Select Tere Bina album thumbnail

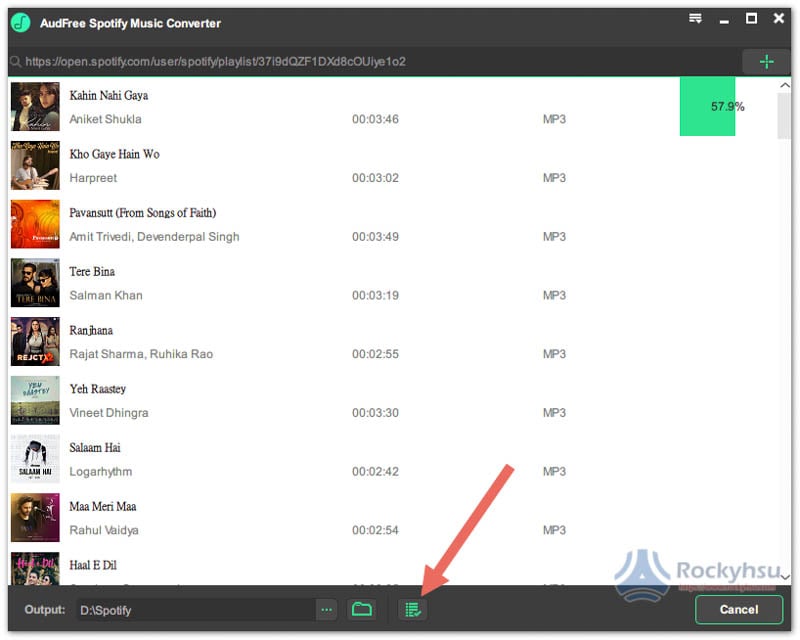pos(35,283)
